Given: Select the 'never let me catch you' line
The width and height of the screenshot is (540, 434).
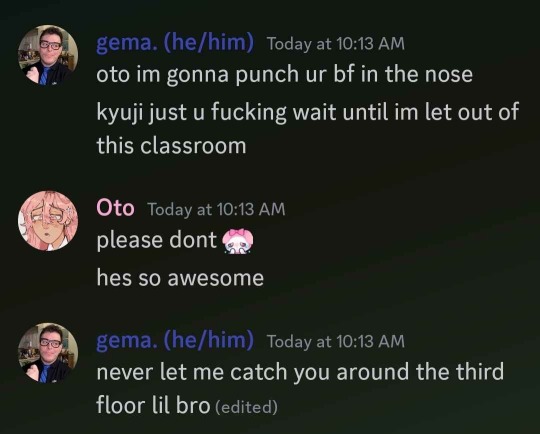Looking at the screenshot, I should (300, 372).
